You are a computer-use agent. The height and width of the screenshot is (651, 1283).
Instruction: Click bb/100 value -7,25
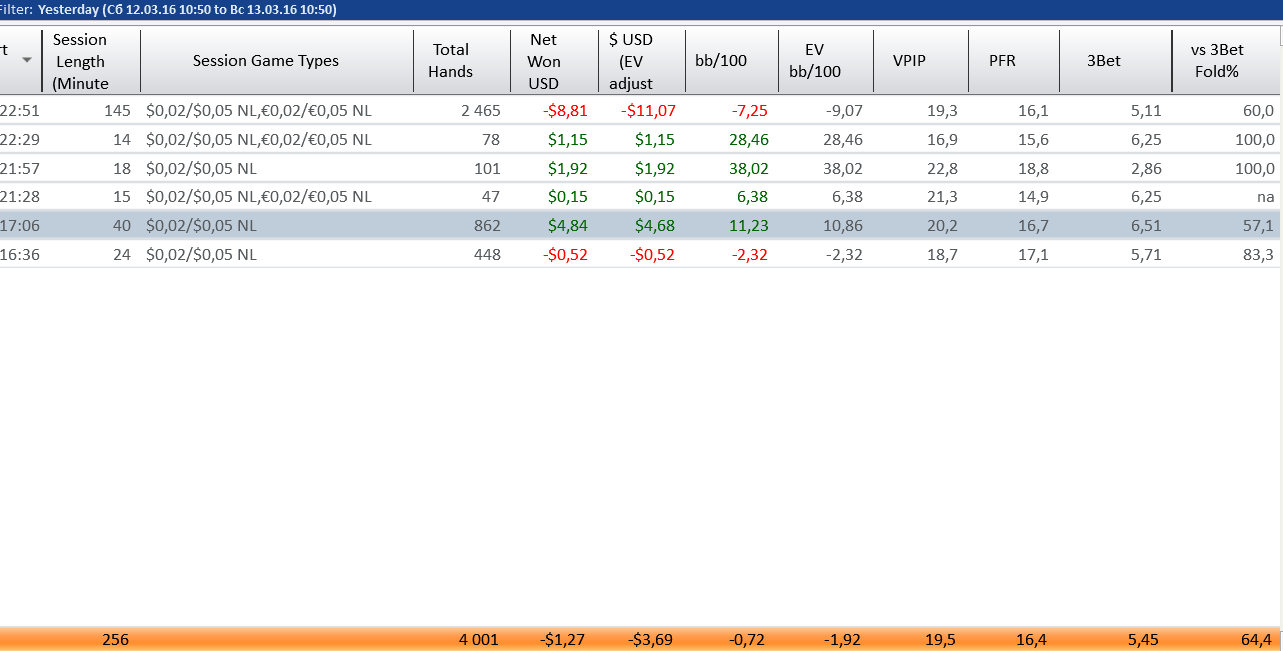748,111
